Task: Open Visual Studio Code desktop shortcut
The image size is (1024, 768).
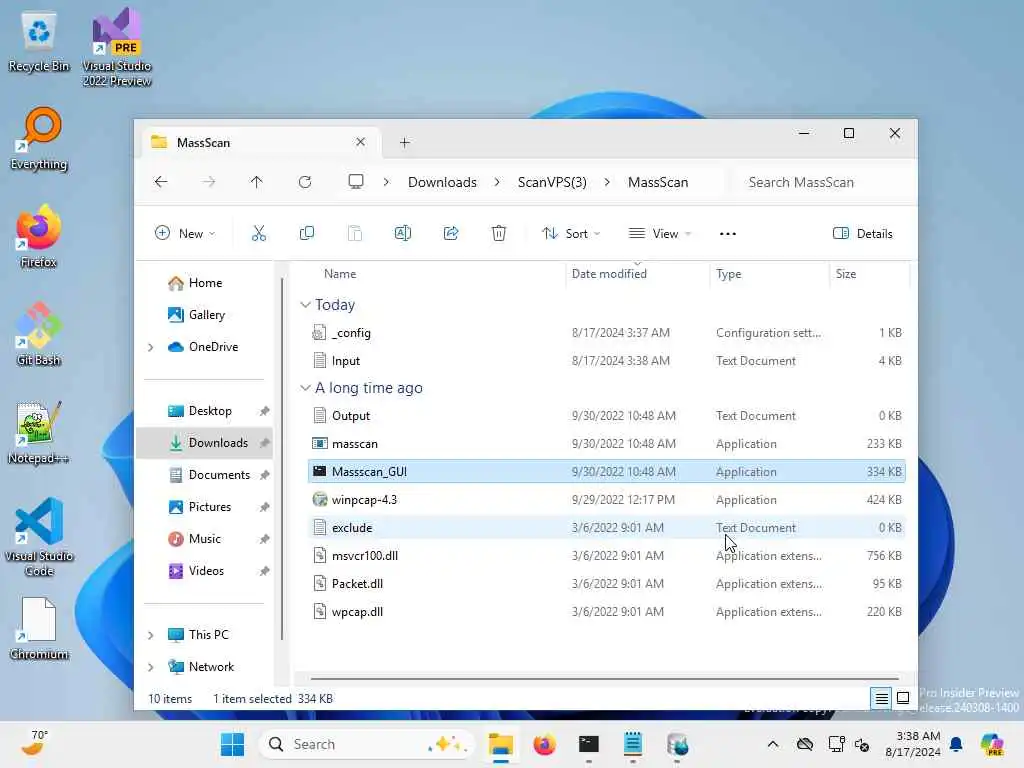Action: point(39,537)
